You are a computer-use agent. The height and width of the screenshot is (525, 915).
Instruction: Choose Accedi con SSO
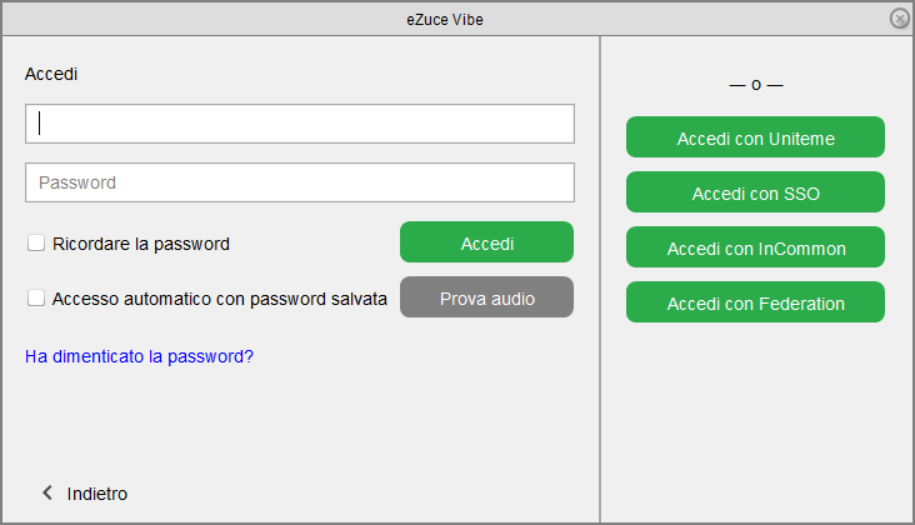point(755,192)
